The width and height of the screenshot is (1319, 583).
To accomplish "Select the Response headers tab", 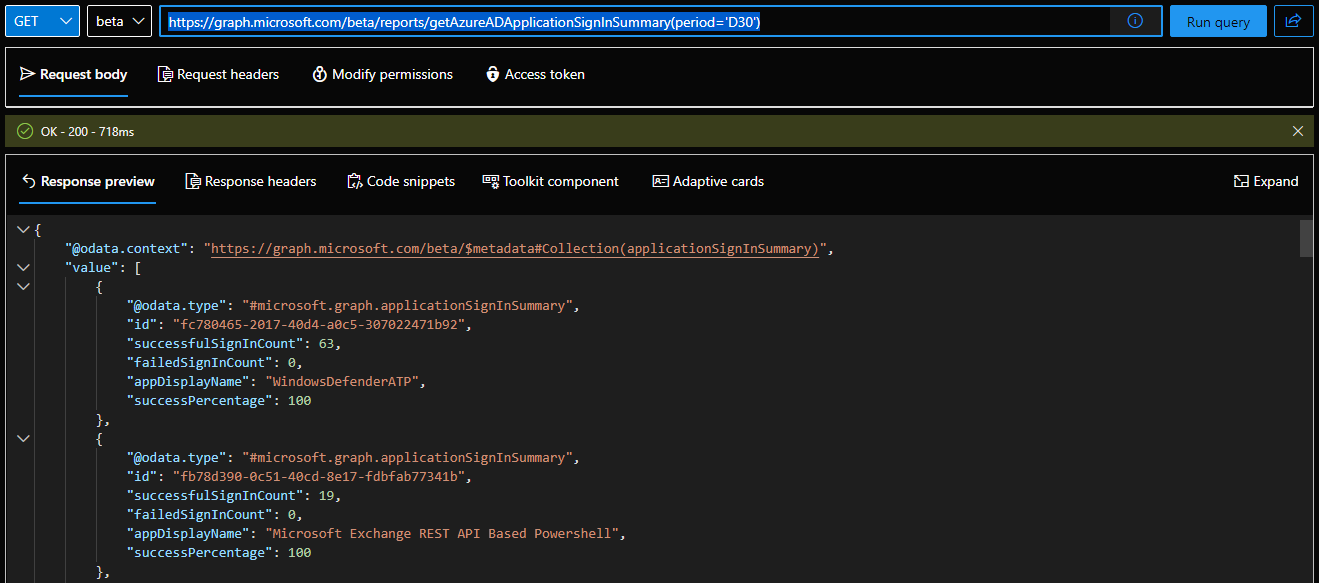I will click(x=251, y=181).
